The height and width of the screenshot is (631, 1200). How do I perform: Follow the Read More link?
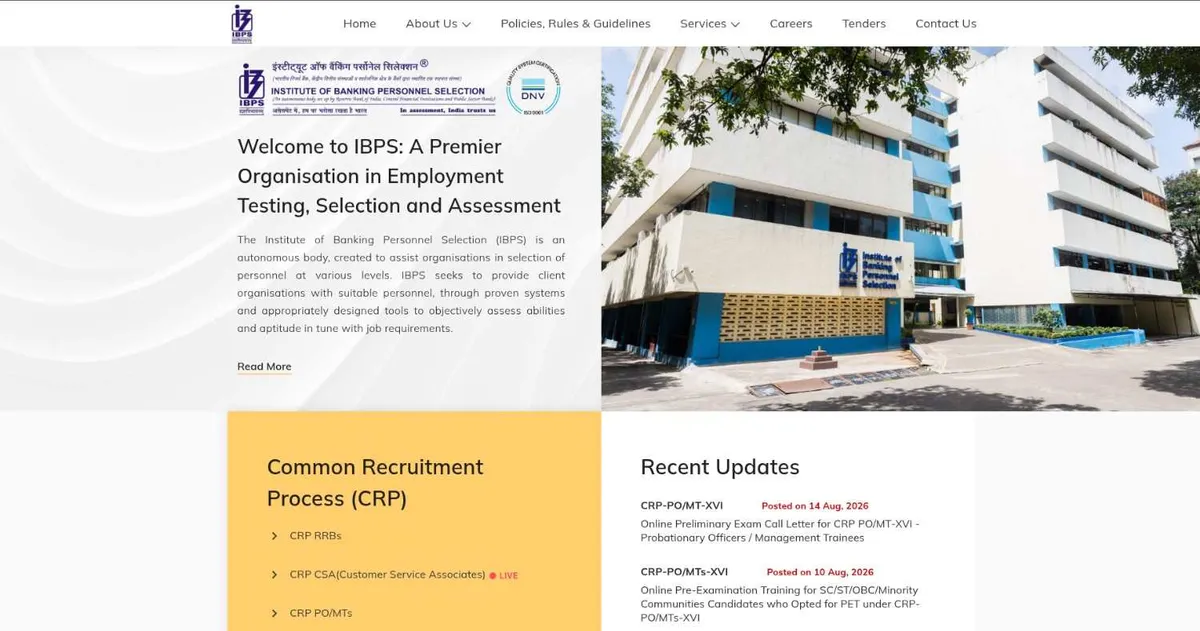click(264, 366)
